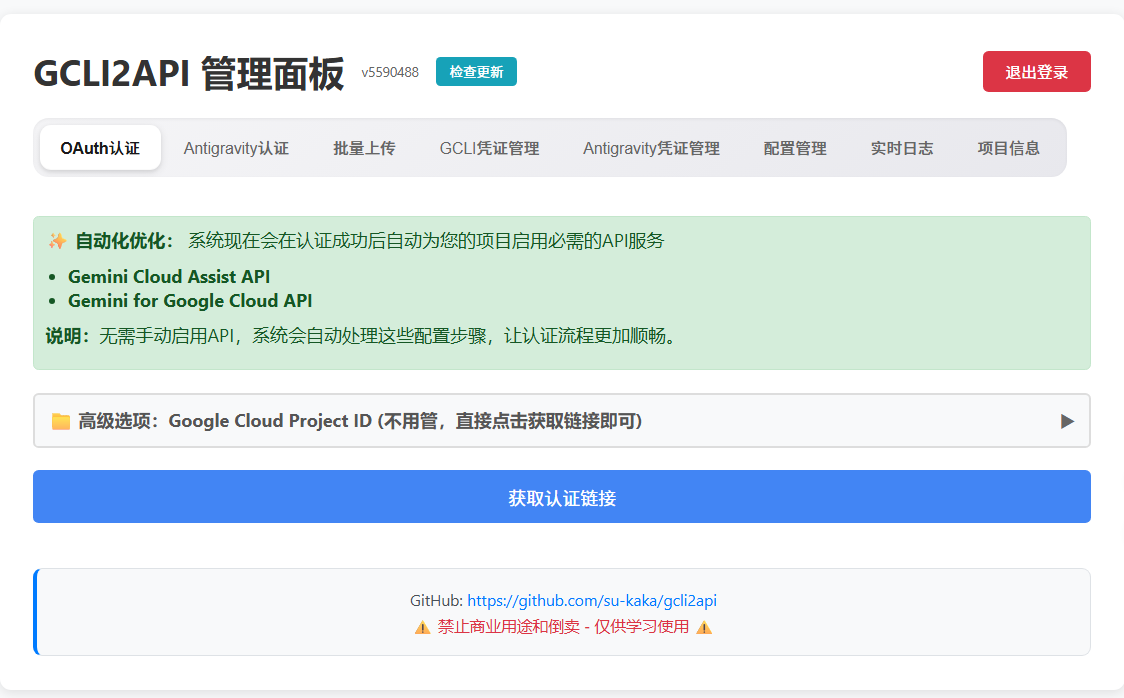View the 实时日志 tab

(902, 148)
